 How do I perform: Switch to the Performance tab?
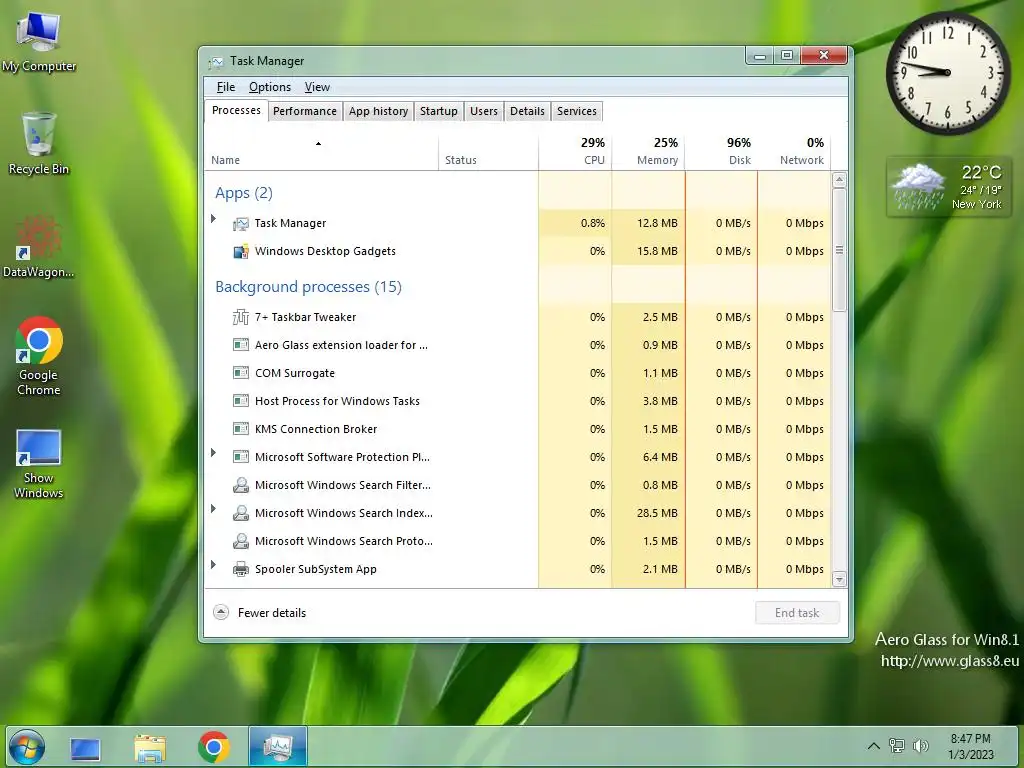point(305,111)
